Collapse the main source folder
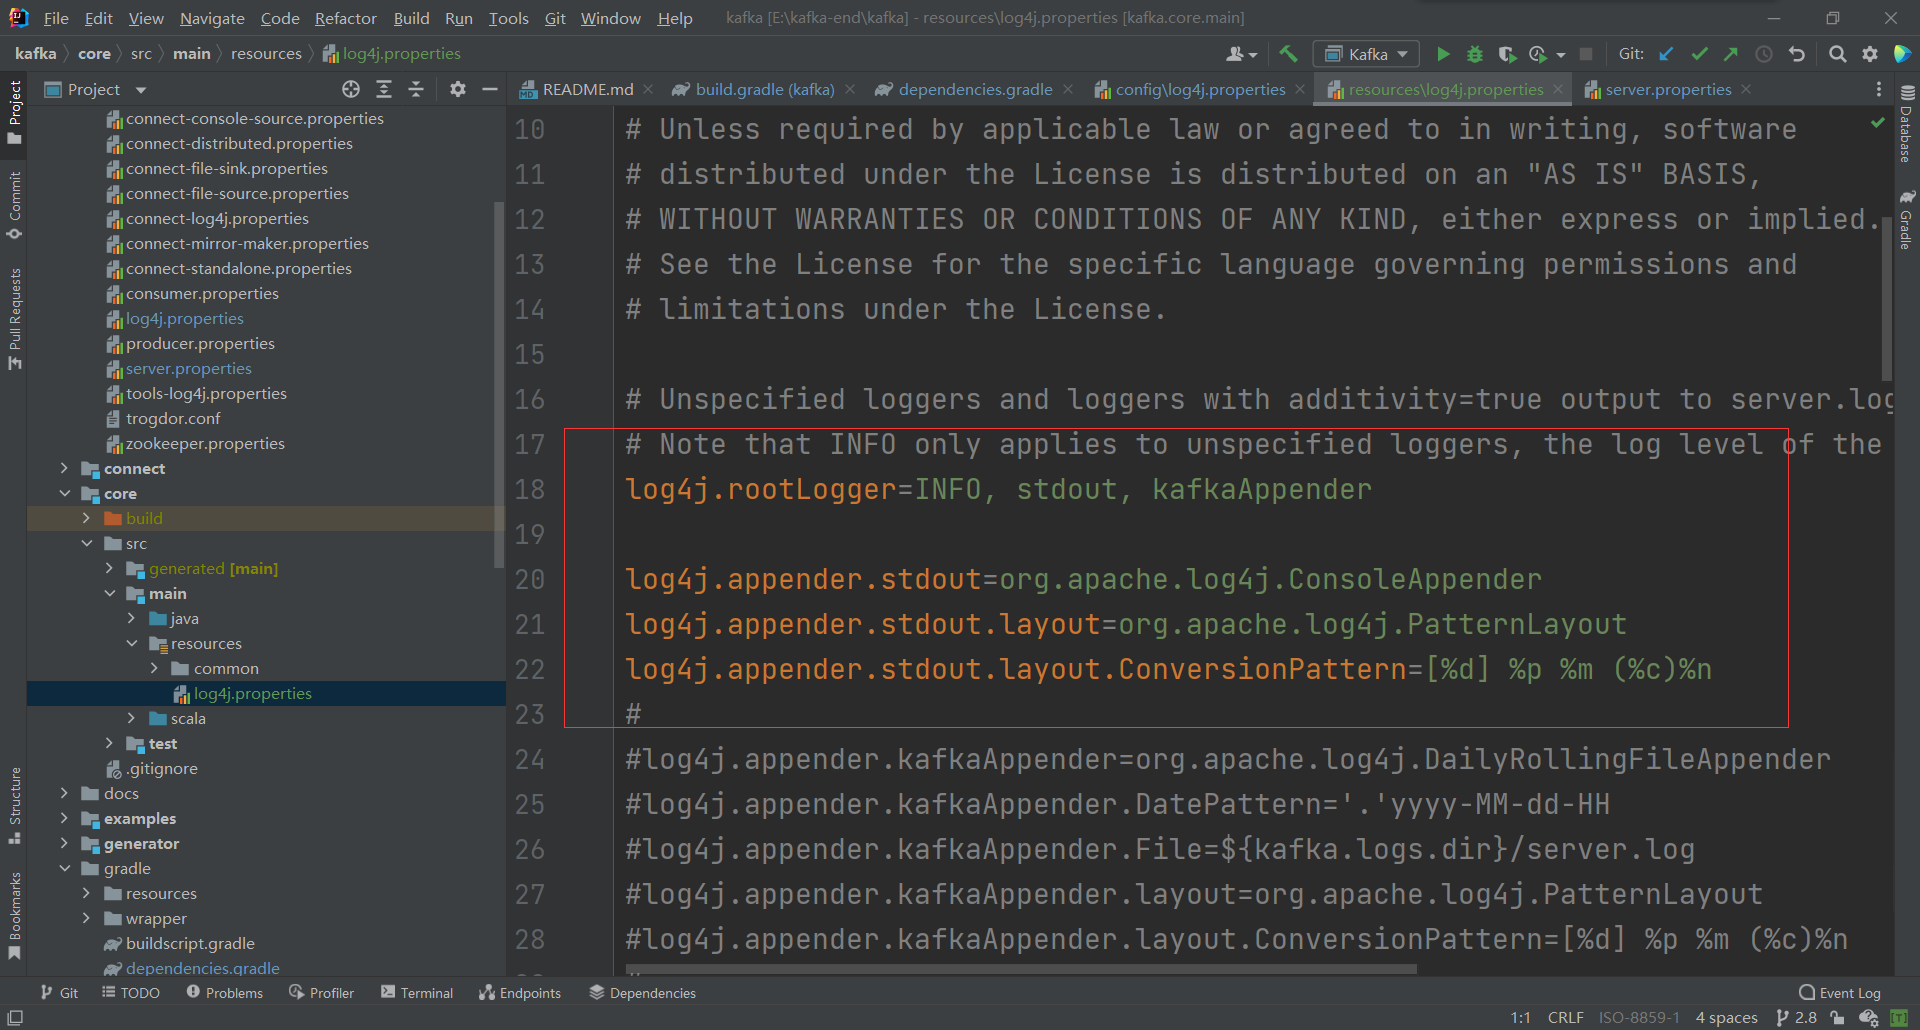The width and height of the screenshot is (1920, 1030). [109, 593]
